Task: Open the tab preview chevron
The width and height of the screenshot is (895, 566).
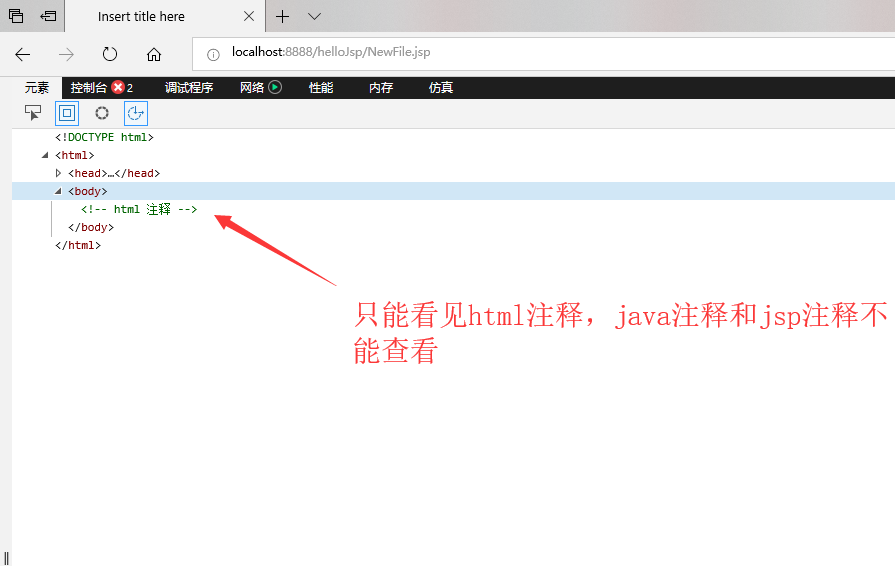Action: [x=315, y=17]
